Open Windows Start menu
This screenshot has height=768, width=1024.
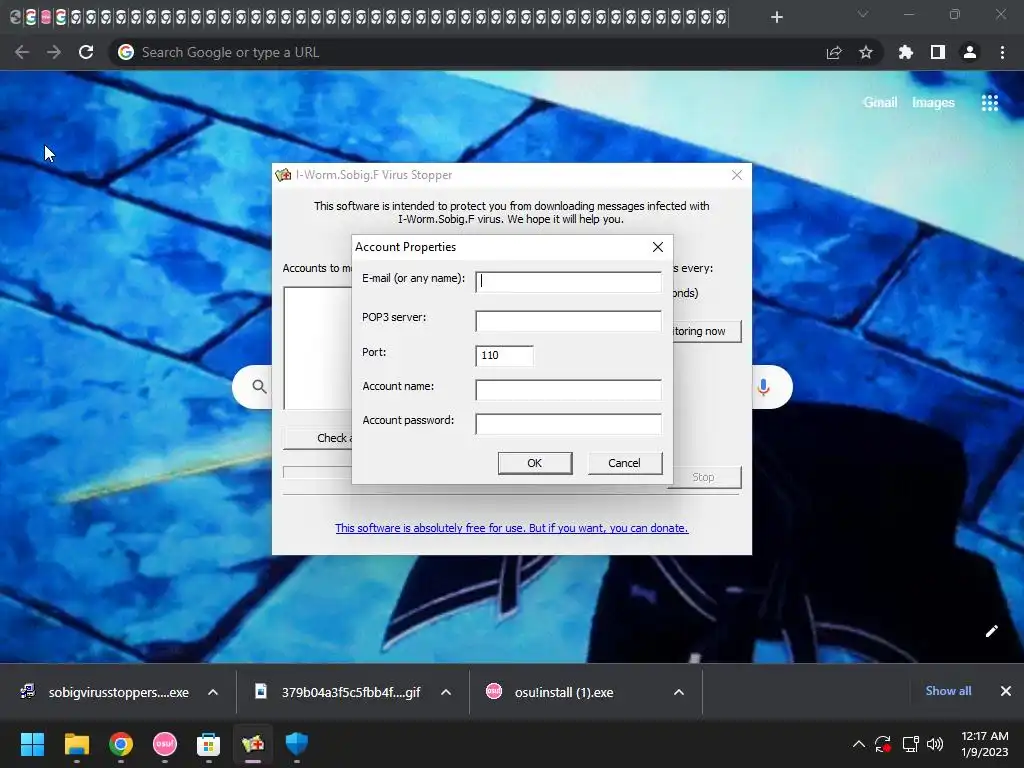[x=32, y=744]
